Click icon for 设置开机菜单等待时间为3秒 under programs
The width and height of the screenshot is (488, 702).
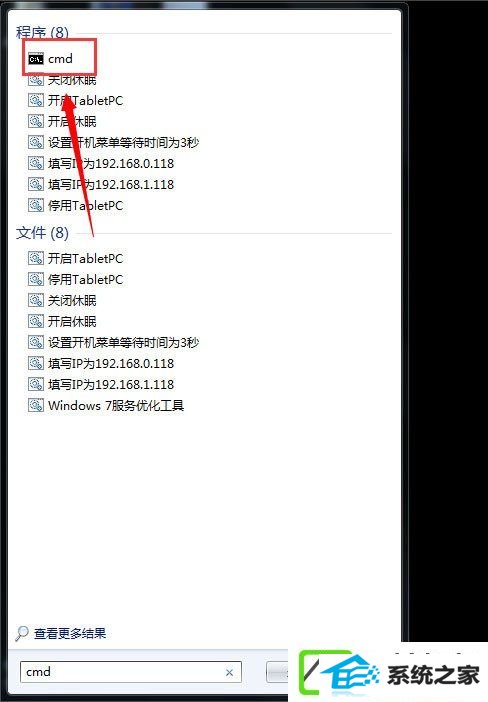click(36, 142)
